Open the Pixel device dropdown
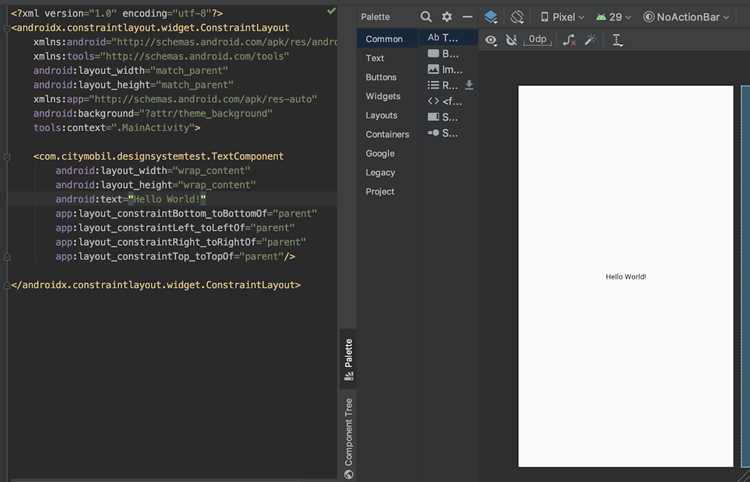 (x=562, y=17)
